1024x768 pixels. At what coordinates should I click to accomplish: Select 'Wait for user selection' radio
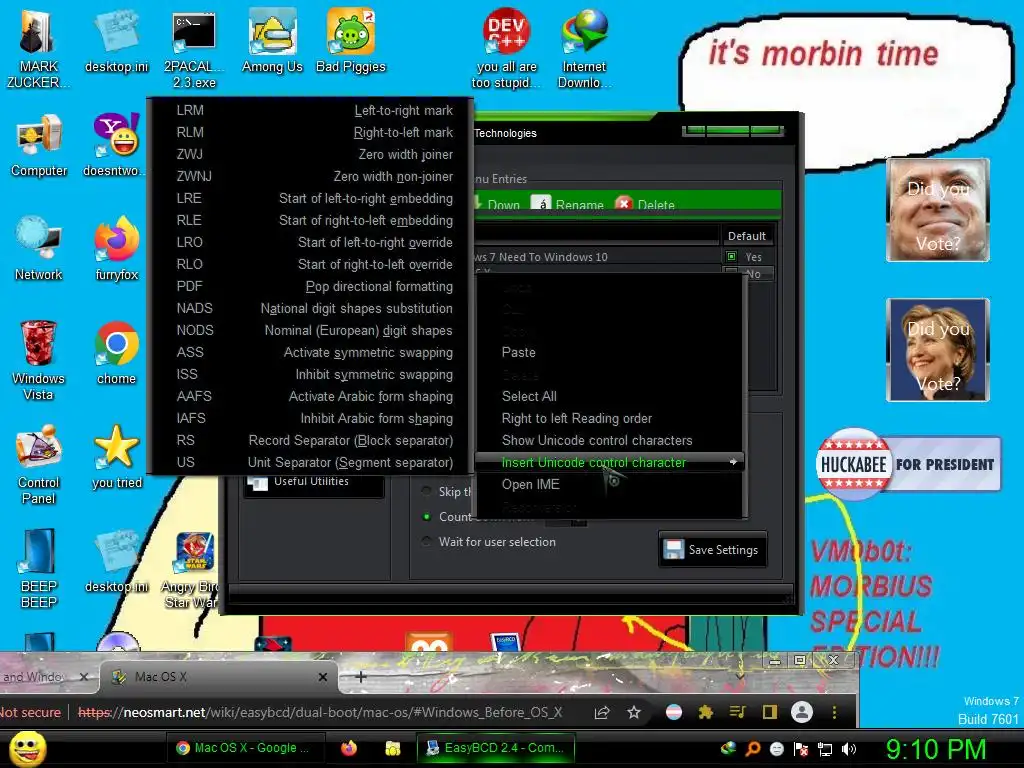pos(426,541)
